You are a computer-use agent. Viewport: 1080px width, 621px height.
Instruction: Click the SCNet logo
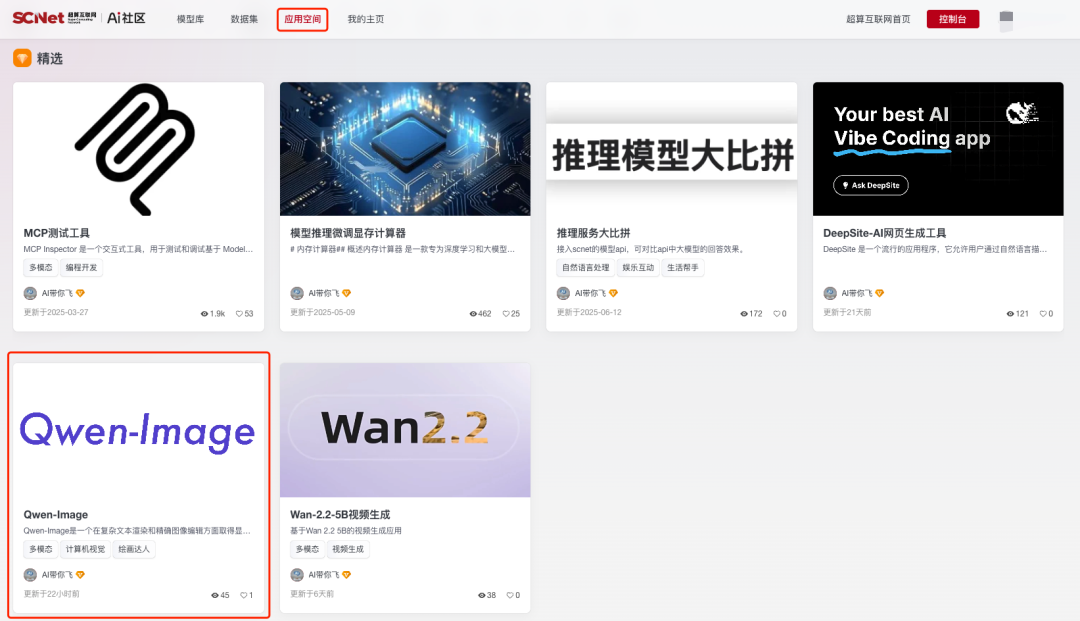coord(54,18)
